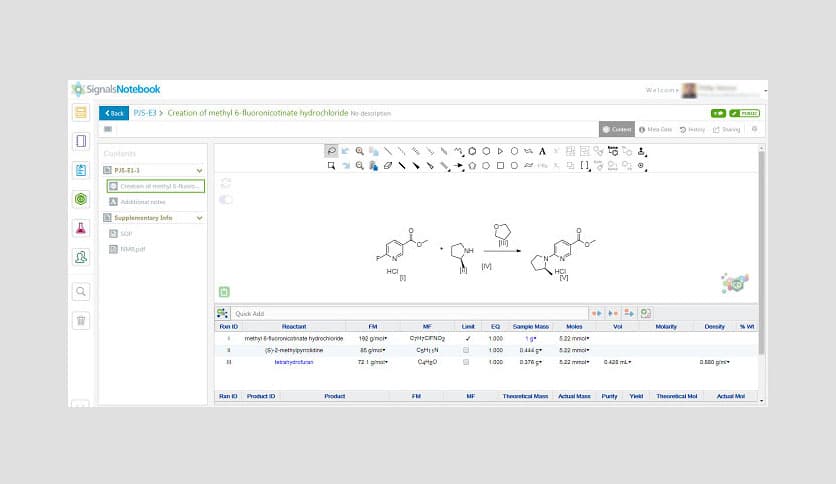This screenshot has width=836, height=484.
Task: Click the name-to-structure tool icon
Action: point(613,151)
